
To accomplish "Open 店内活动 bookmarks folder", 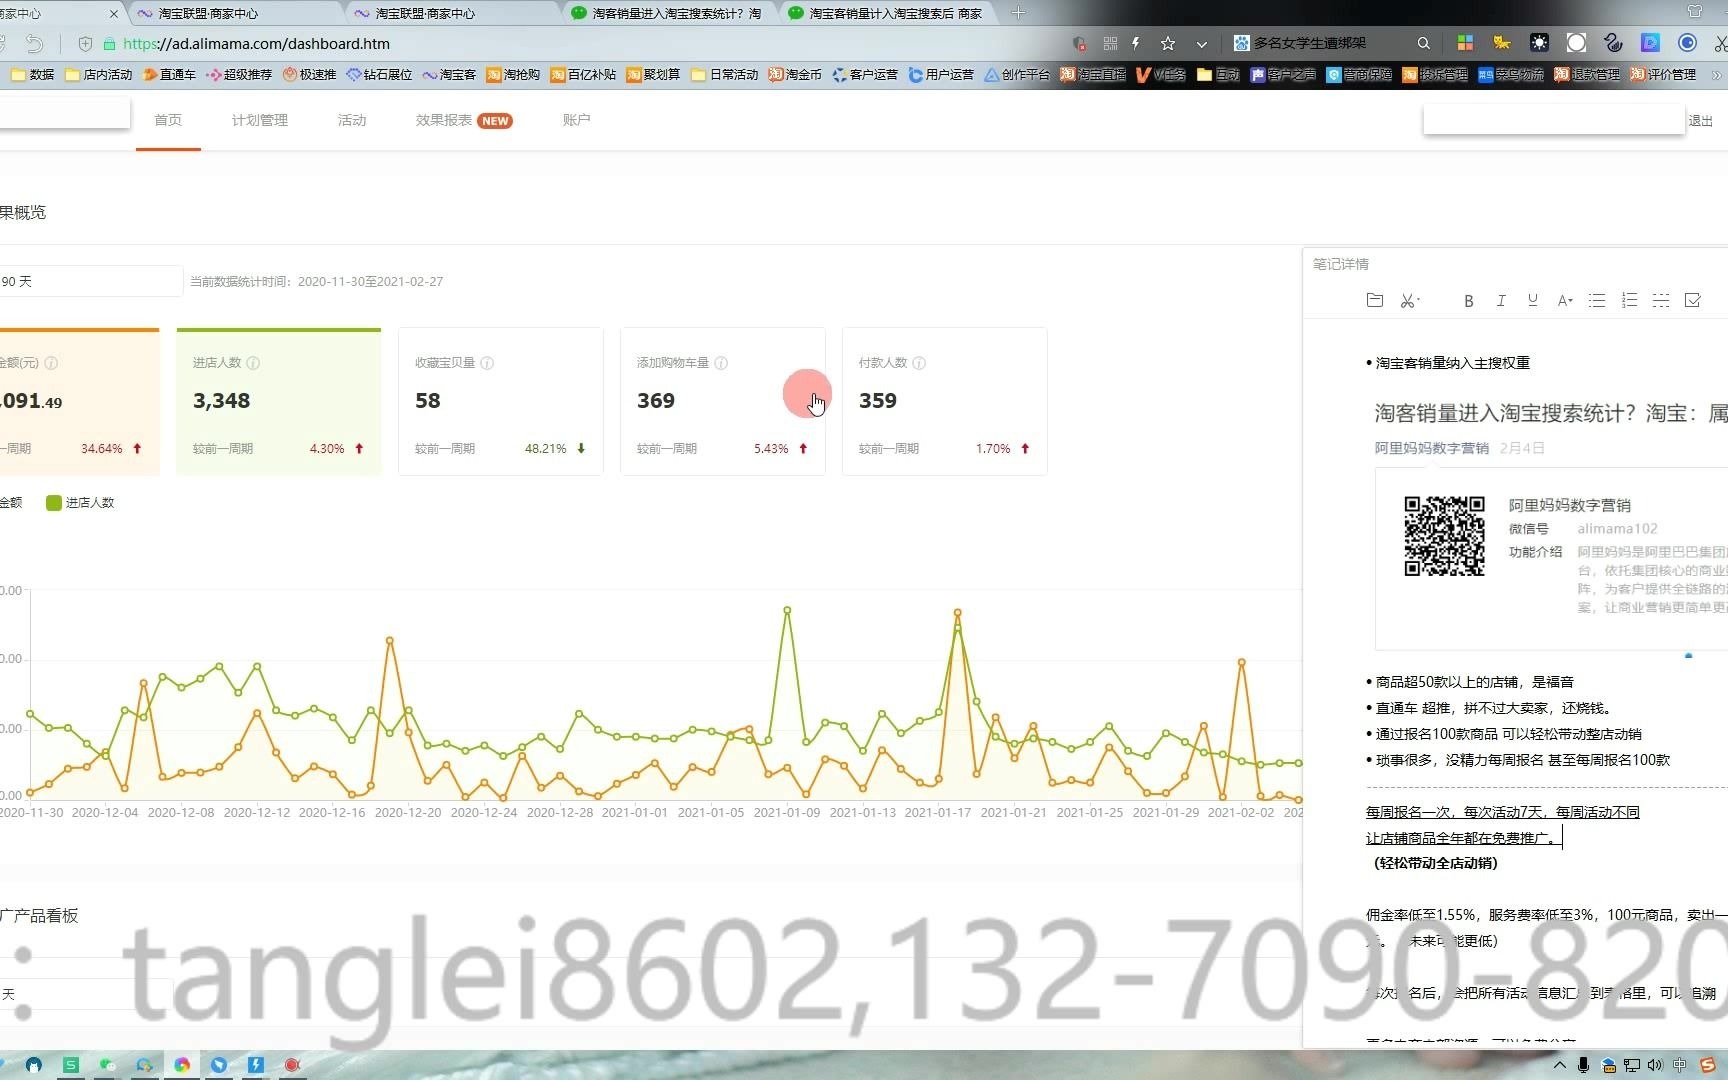I will pyautogui.click(x=98, y=75).
